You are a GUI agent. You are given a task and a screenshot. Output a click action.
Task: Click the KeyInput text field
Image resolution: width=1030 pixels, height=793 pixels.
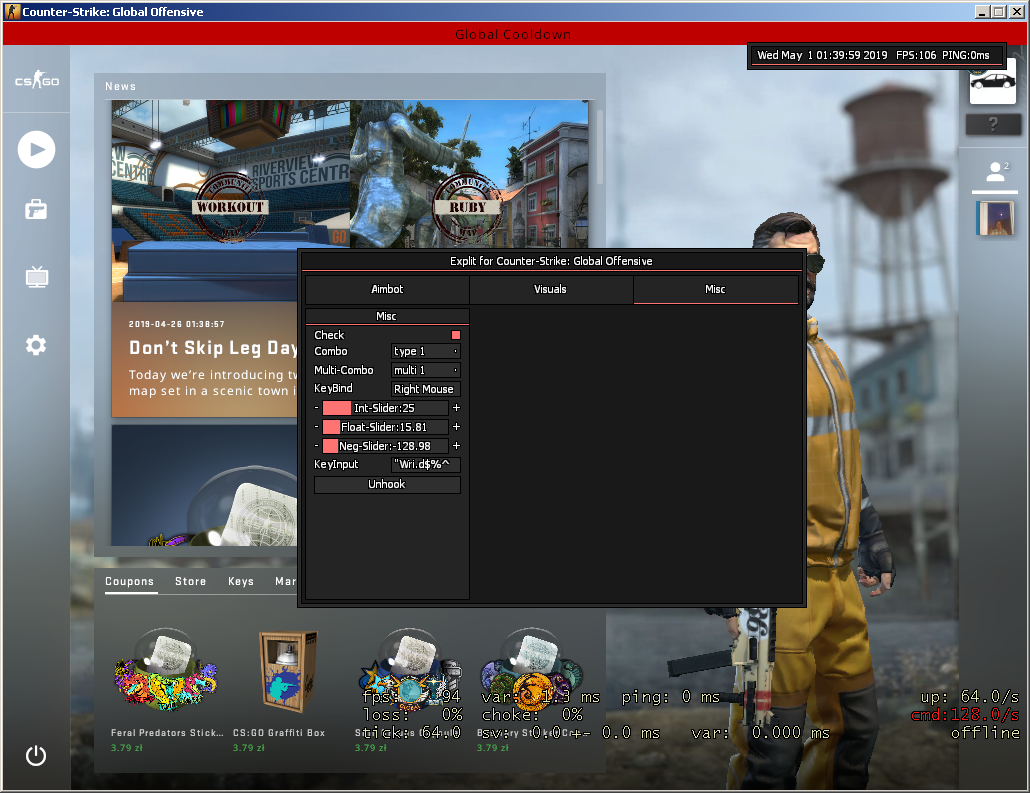coord(426,464)
